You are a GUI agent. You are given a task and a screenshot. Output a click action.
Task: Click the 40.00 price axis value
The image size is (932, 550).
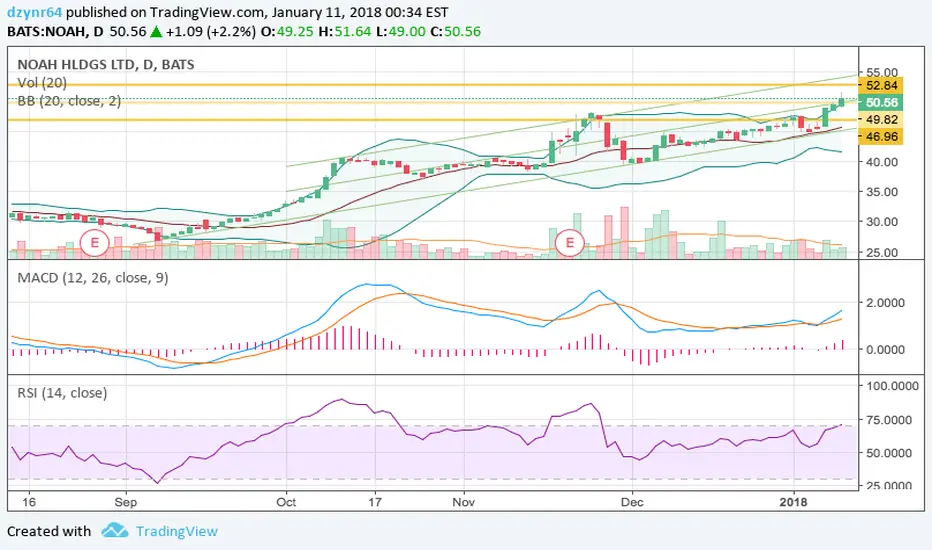coord(882,162)
